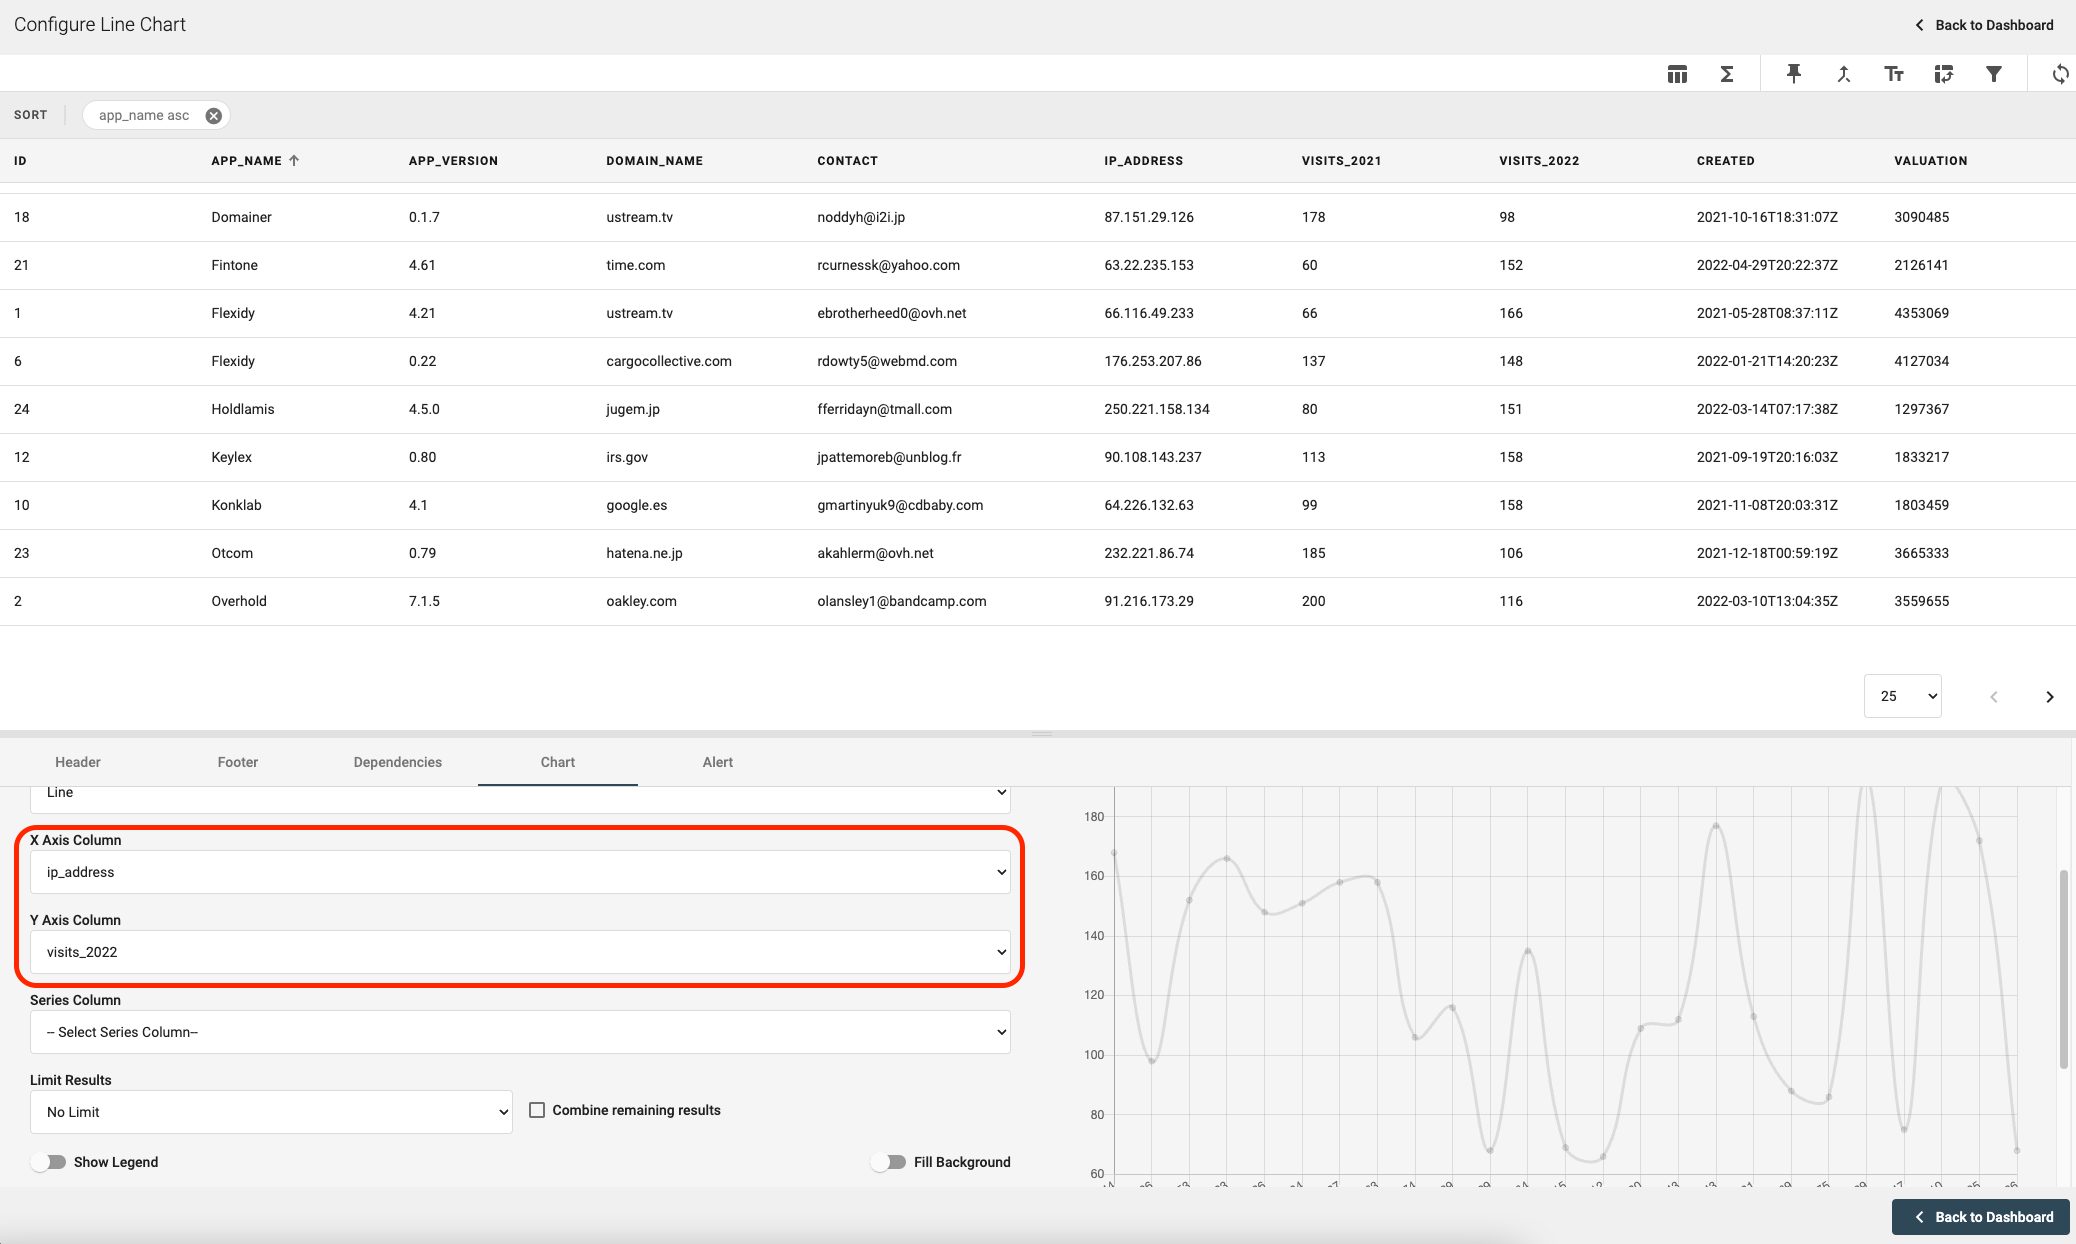Click the text format Tt icon
Viewport: 2076px width, 1244px height.
click(1894, 74)
